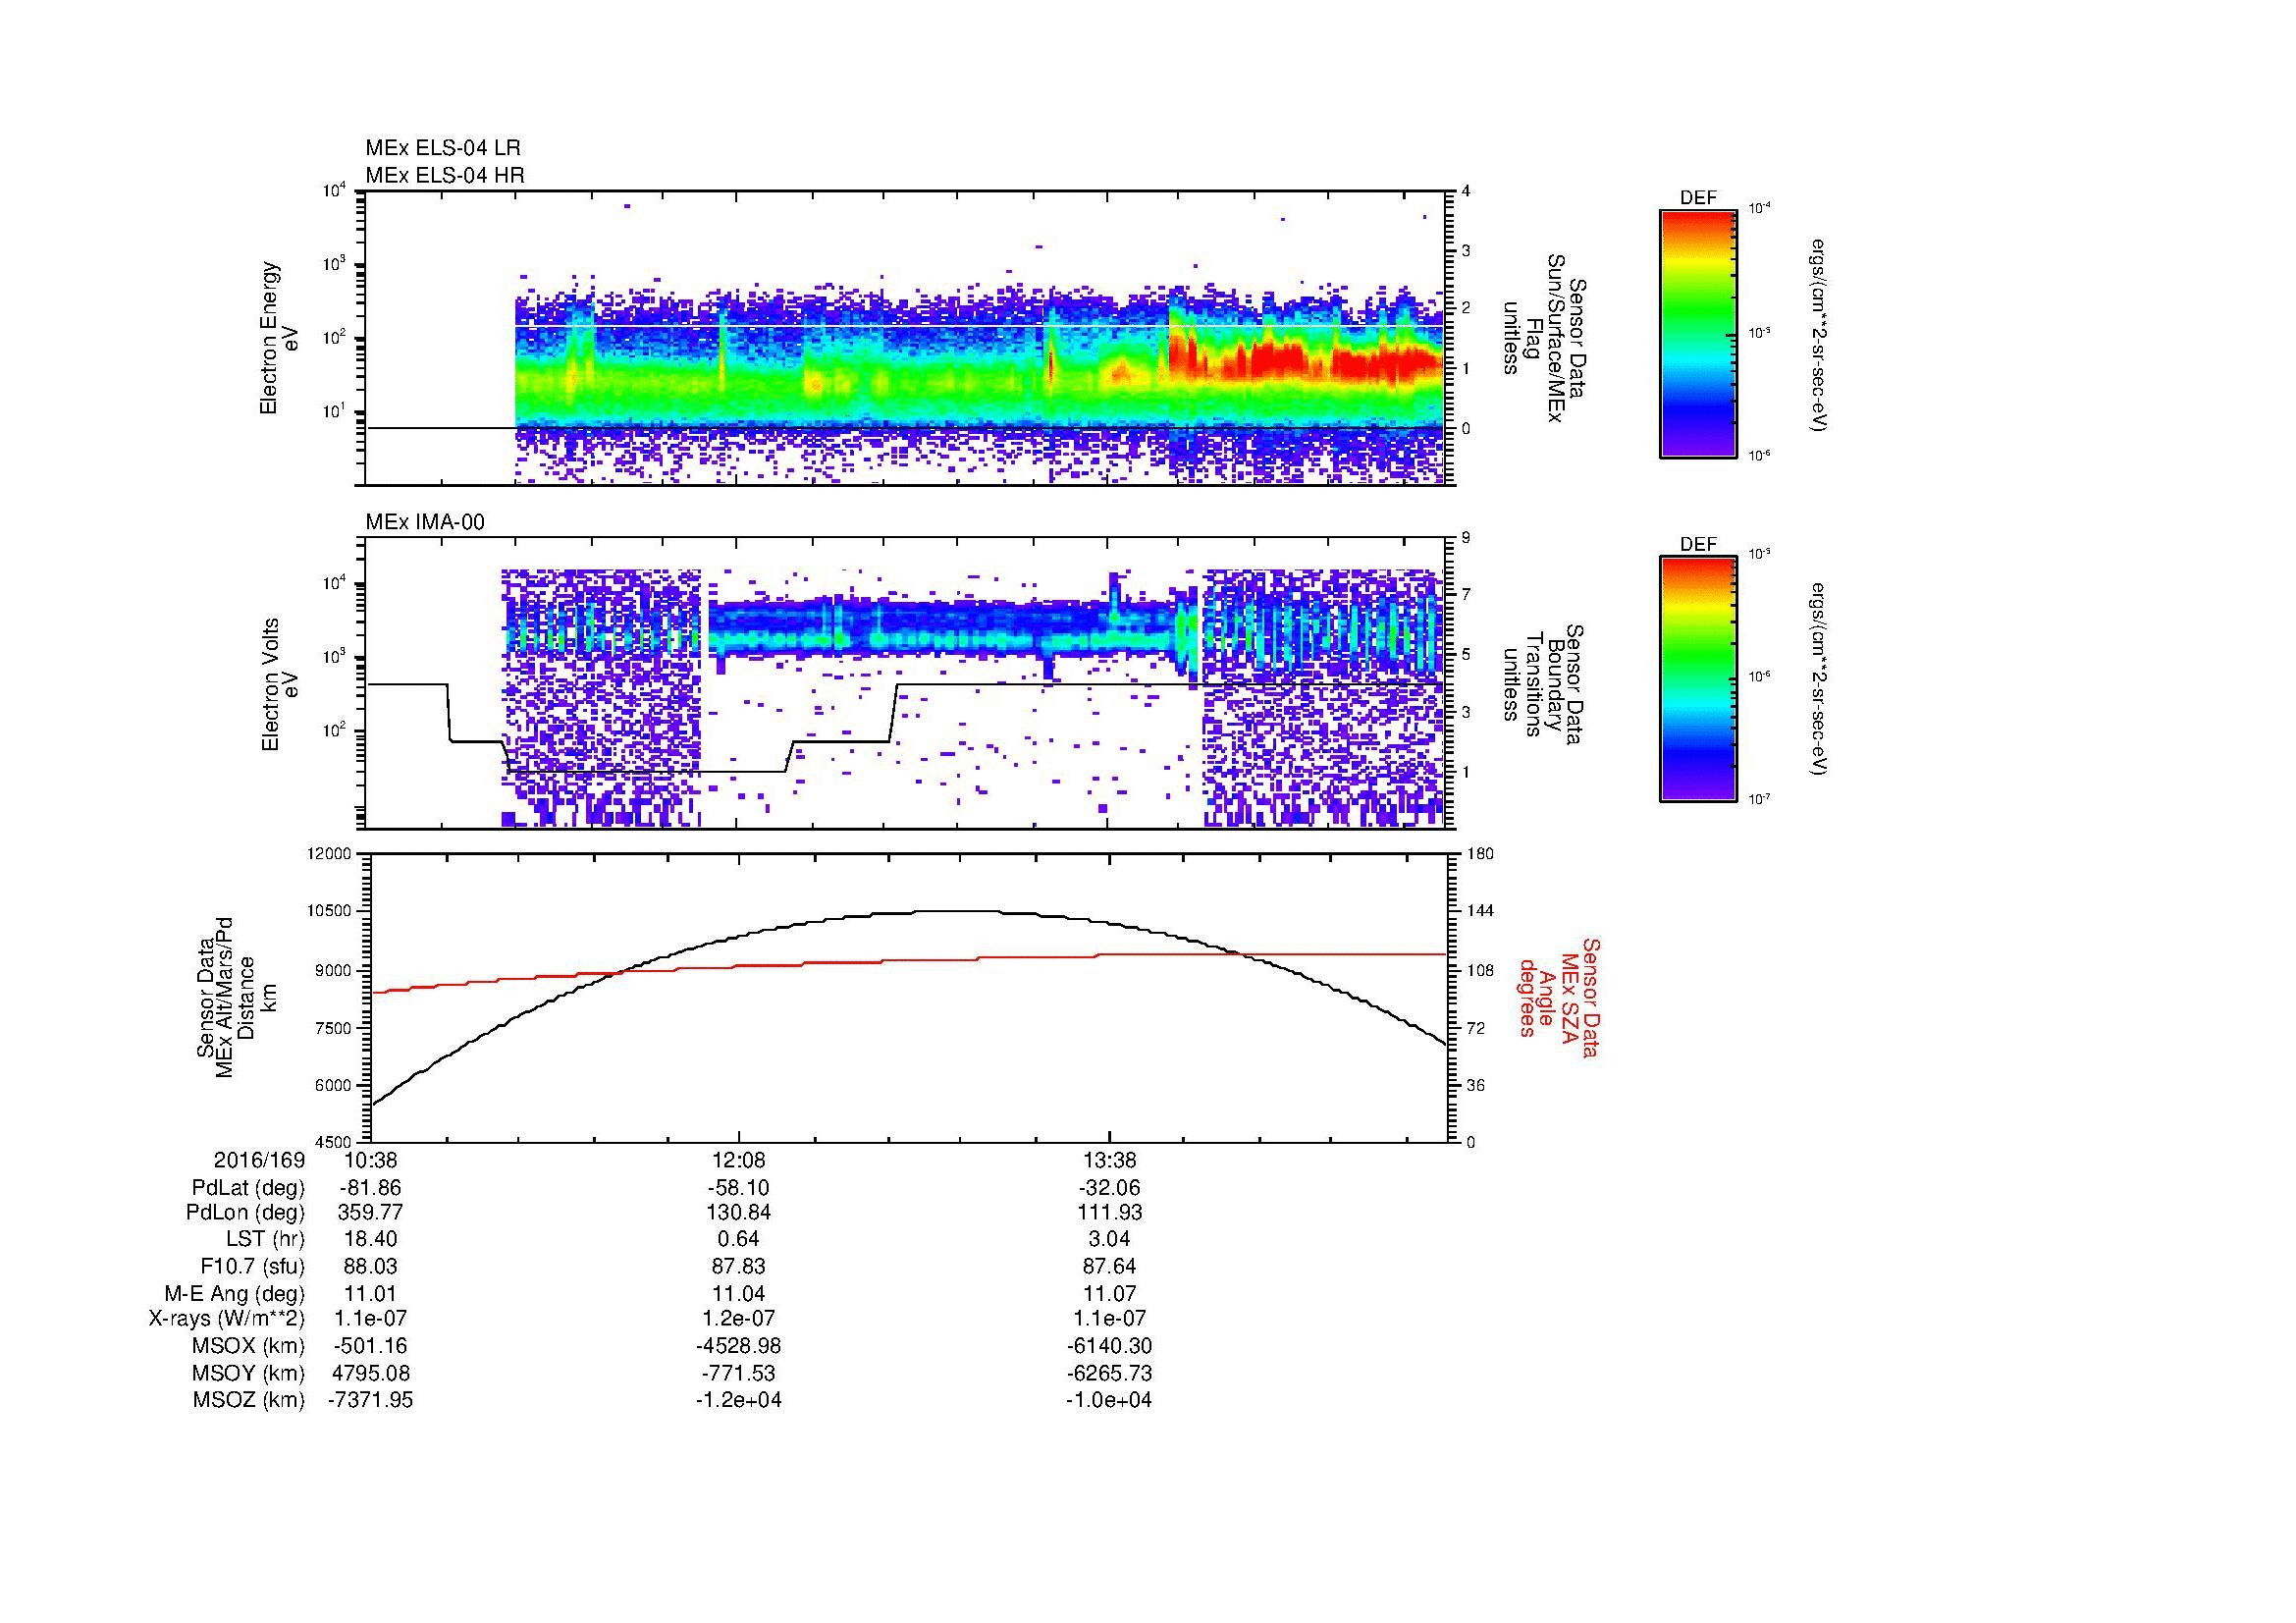Click the lower DEF color bar
Image resolution: width=2296 pixels, height=1623 pixels.
coord(1698,679)
